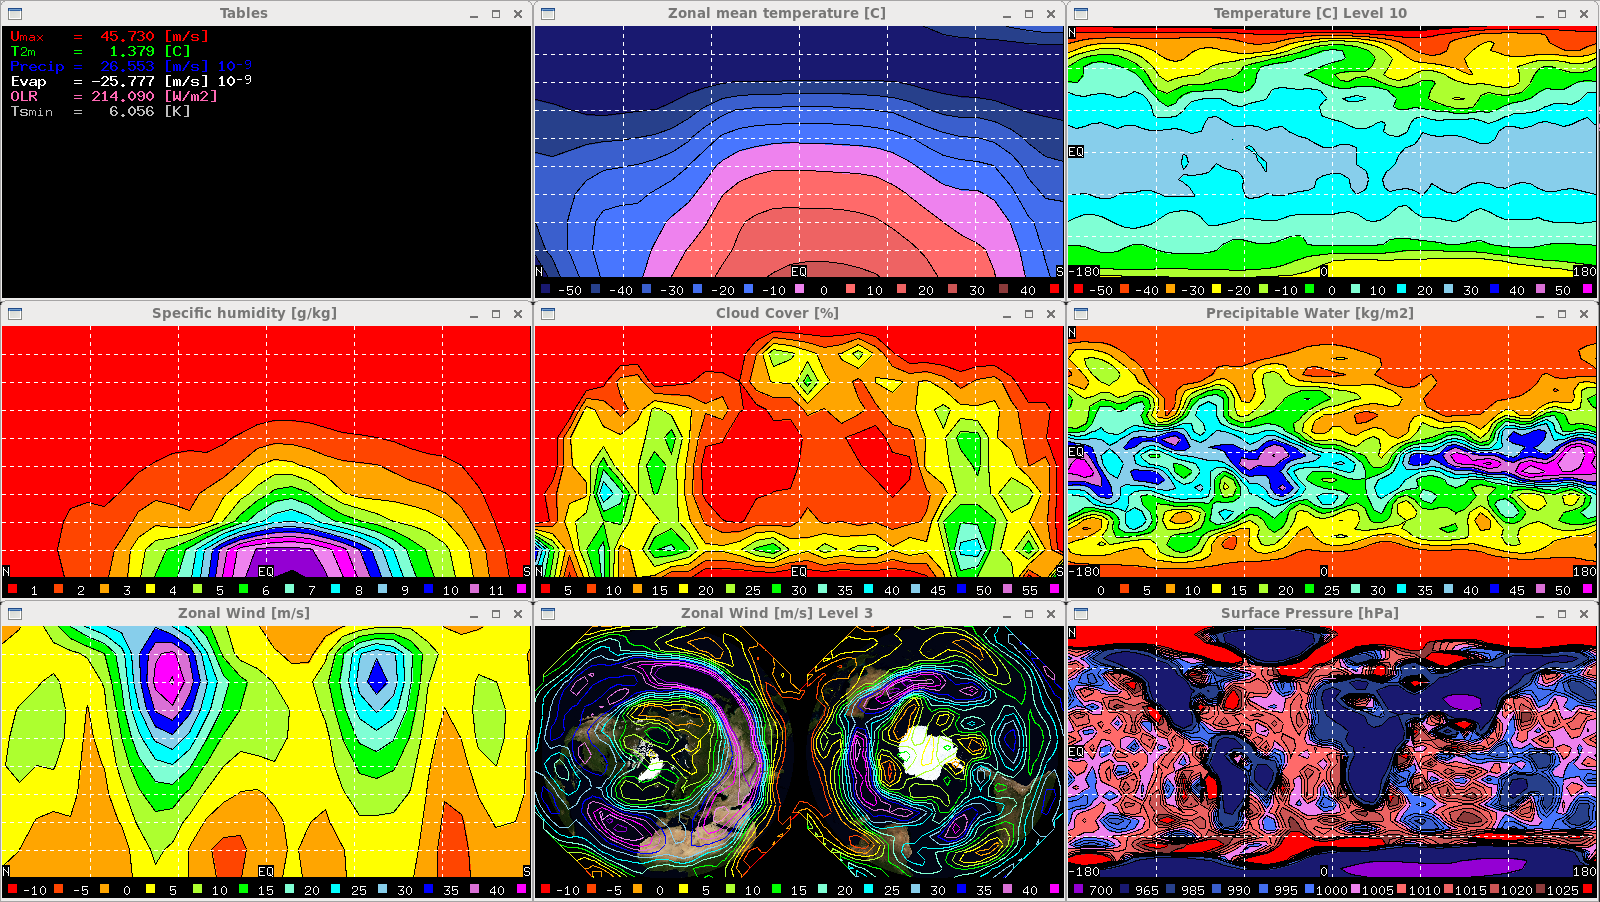Maximize the Precipitable Water window

(x=1562, y=314)
